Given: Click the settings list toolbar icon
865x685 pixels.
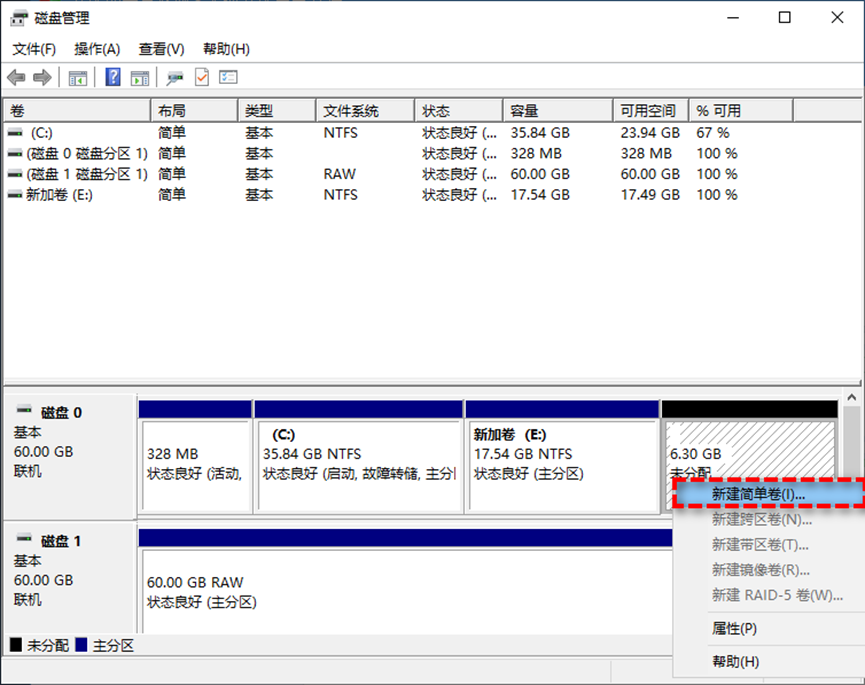Looking at the screenshot, I should (x=228, y=77).
